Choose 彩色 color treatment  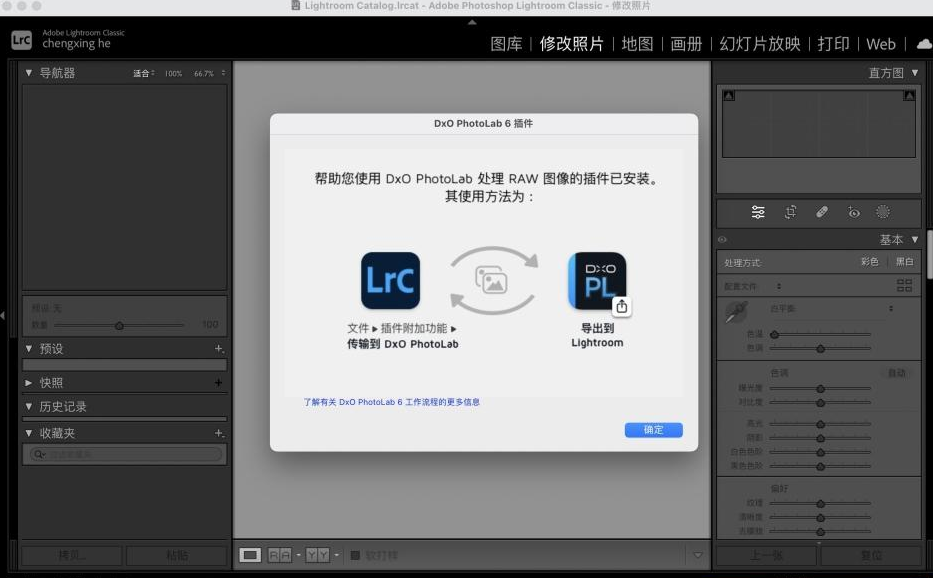(x=869, y=262)
